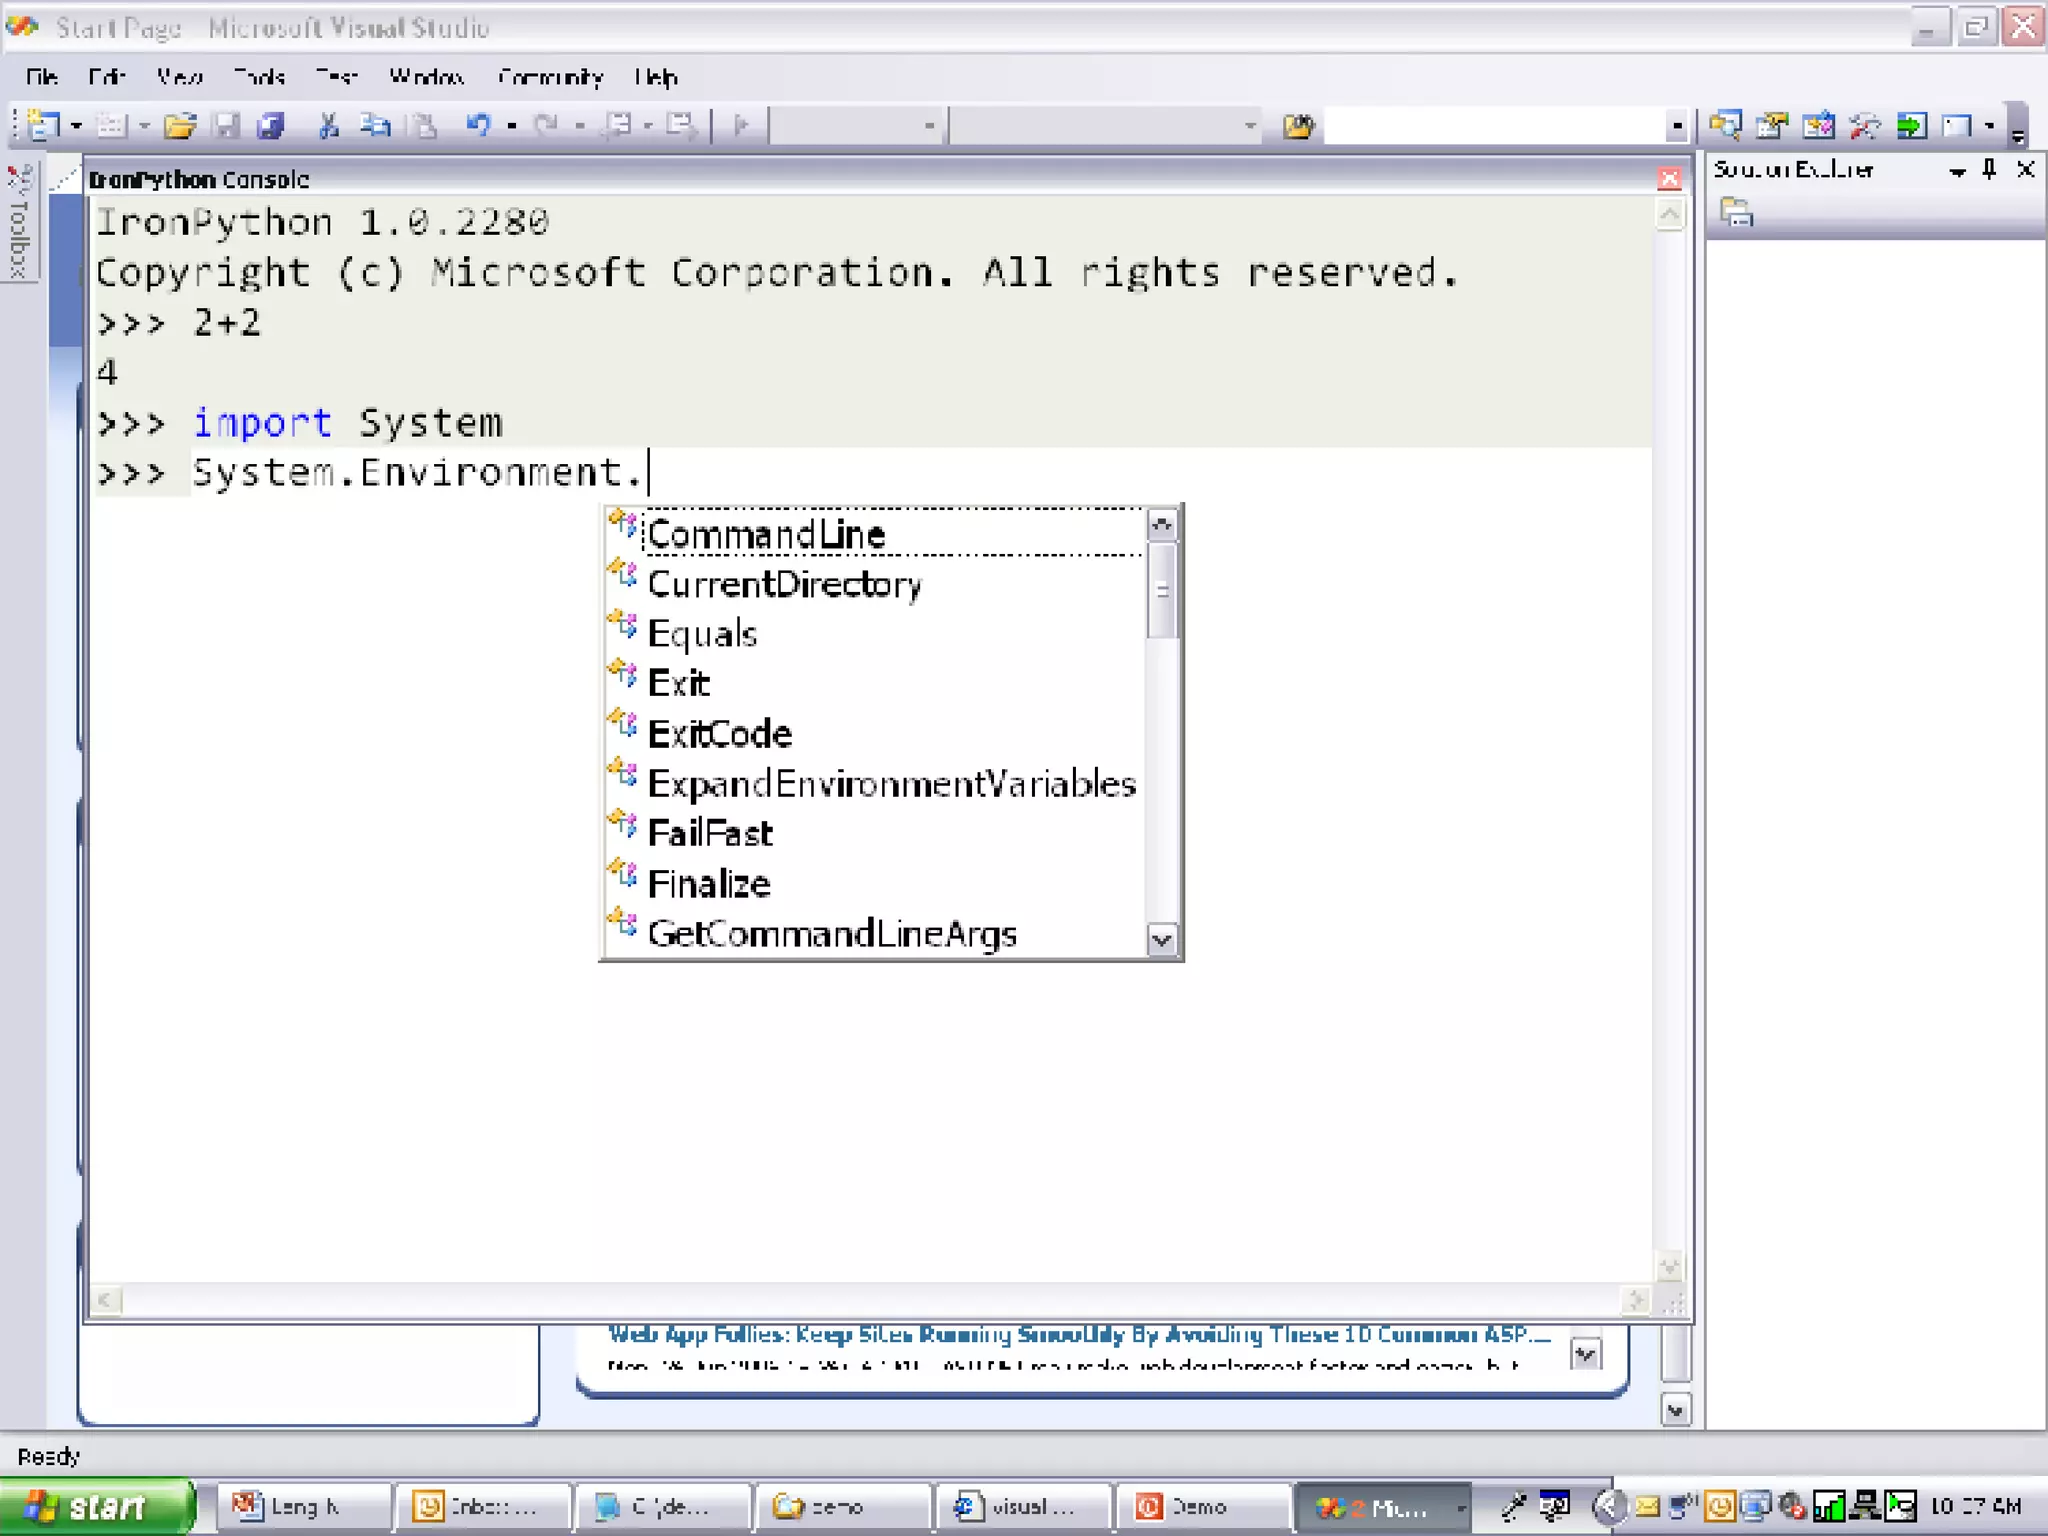Open the Test menu
Image resolution: width=2048 pixels, height=1536 pixels.
[x=337, y=77]
